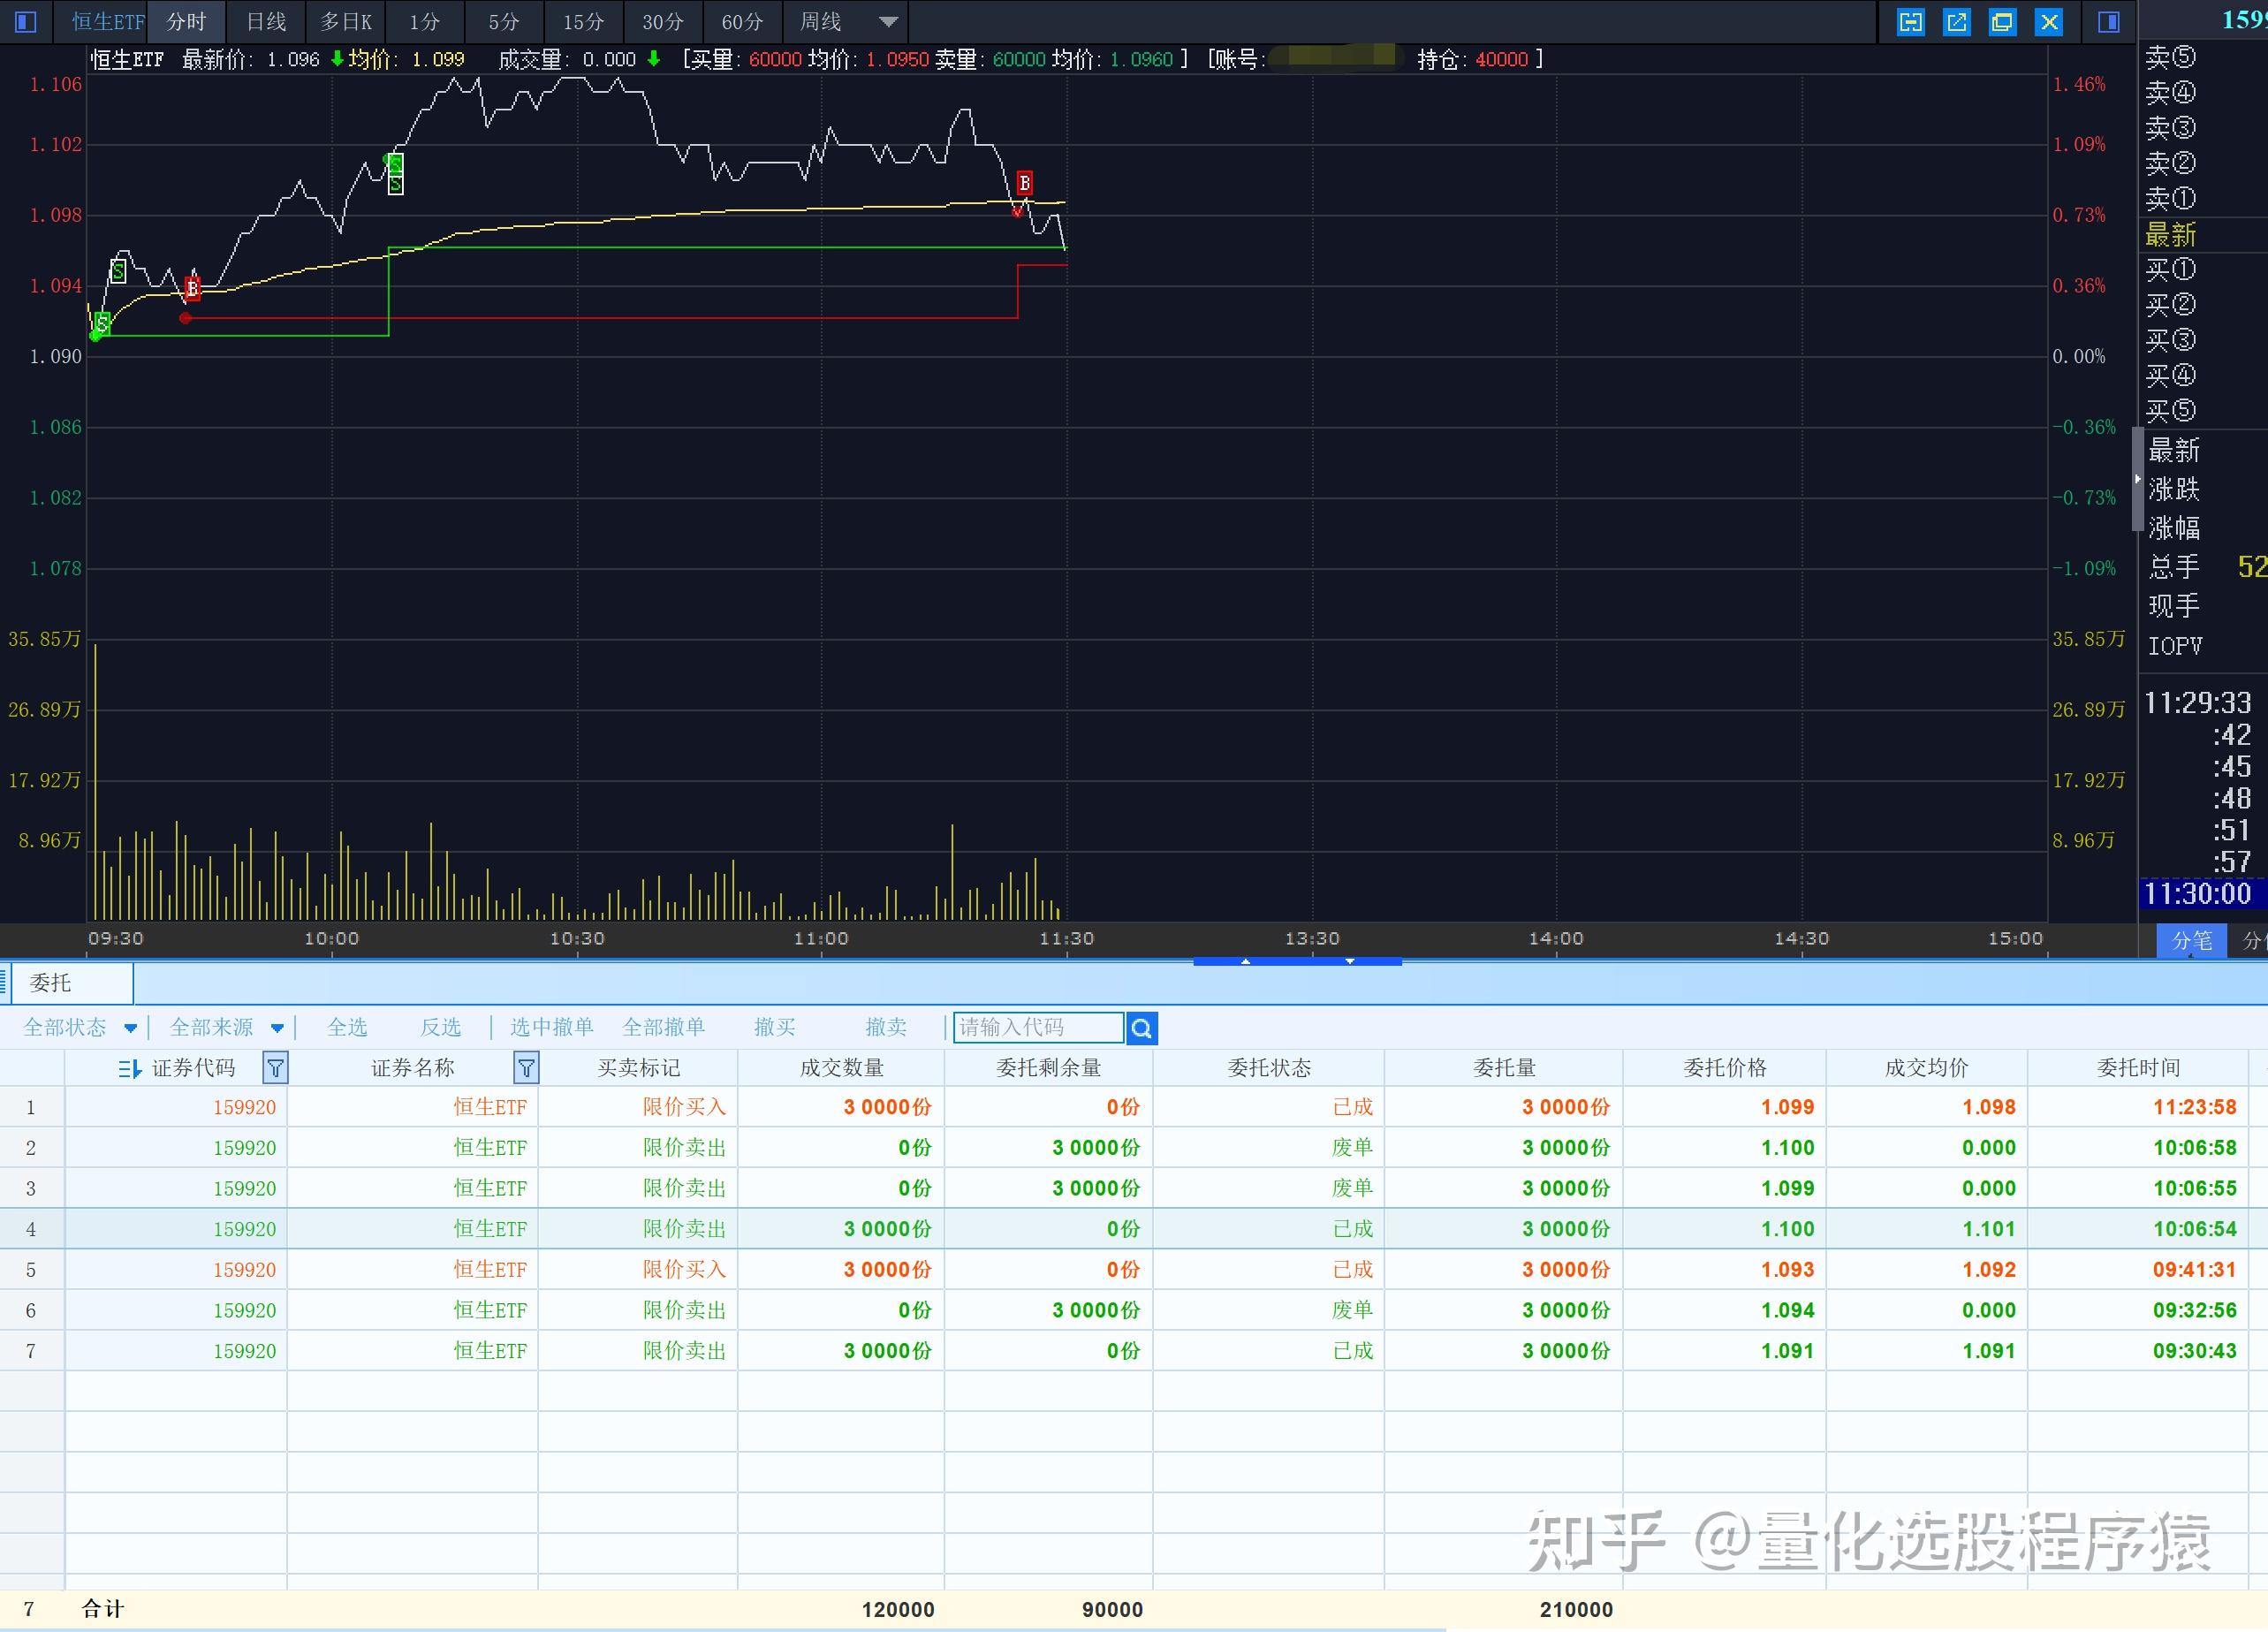
Task: Switch to the 日线 chart tab
Action: [266, 22]
